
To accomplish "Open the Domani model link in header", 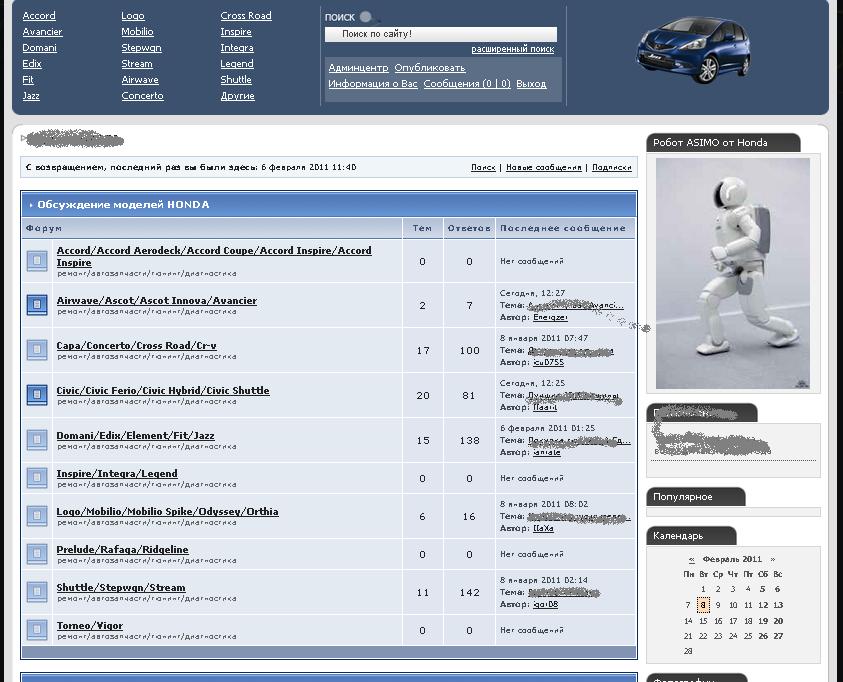I will point(39,48).
